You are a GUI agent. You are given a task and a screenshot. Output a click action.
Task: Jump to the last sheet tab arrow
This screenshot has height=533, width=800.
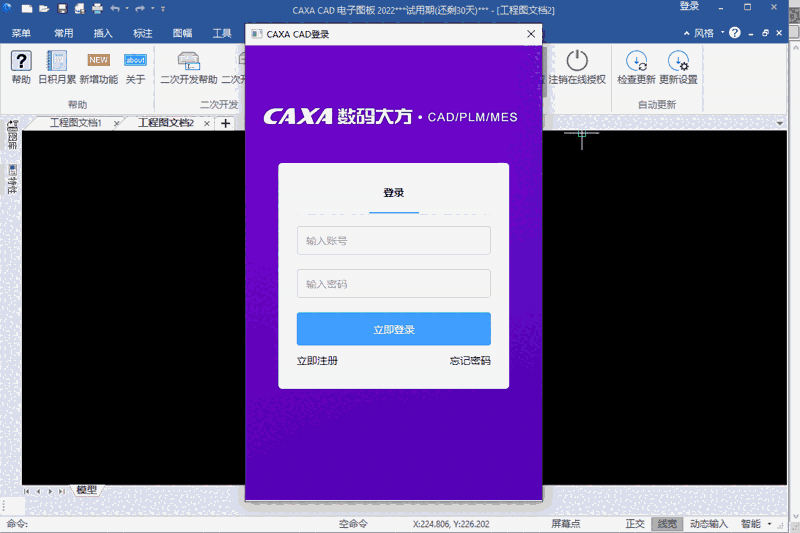point(62,491)
